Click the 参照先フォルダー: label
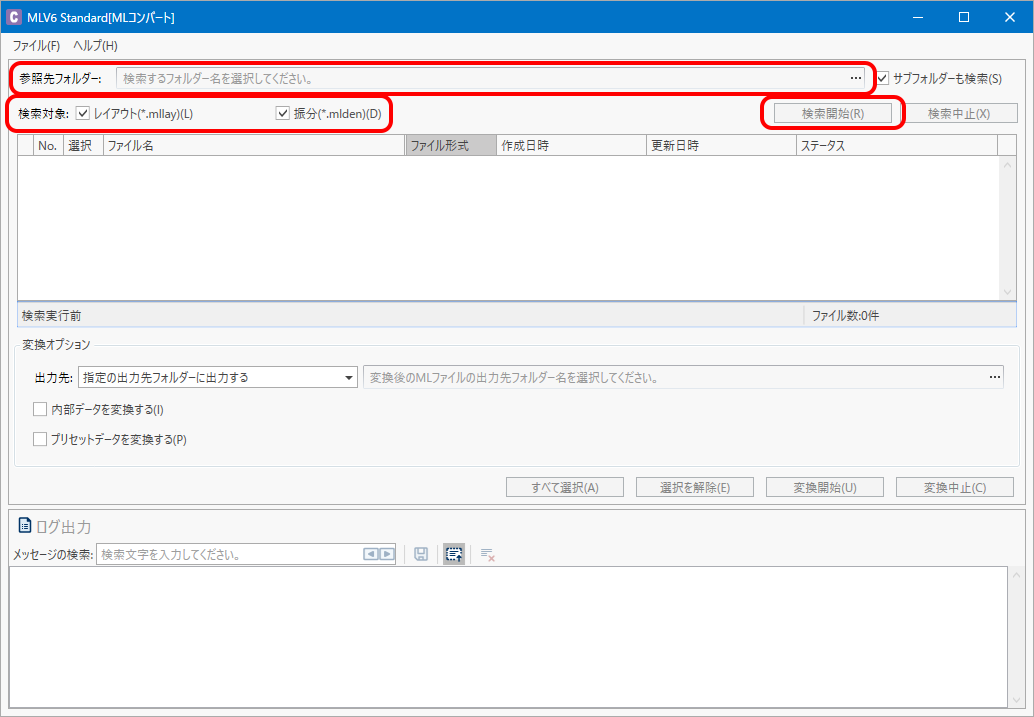Image resolution: width=1034 pixels, height=717 pixels. [61, 78]
